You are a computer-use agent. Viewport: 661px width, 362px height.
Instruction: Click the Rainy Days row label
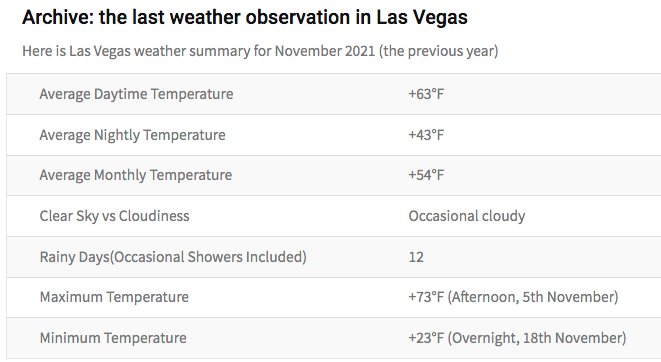pos(173,257)
